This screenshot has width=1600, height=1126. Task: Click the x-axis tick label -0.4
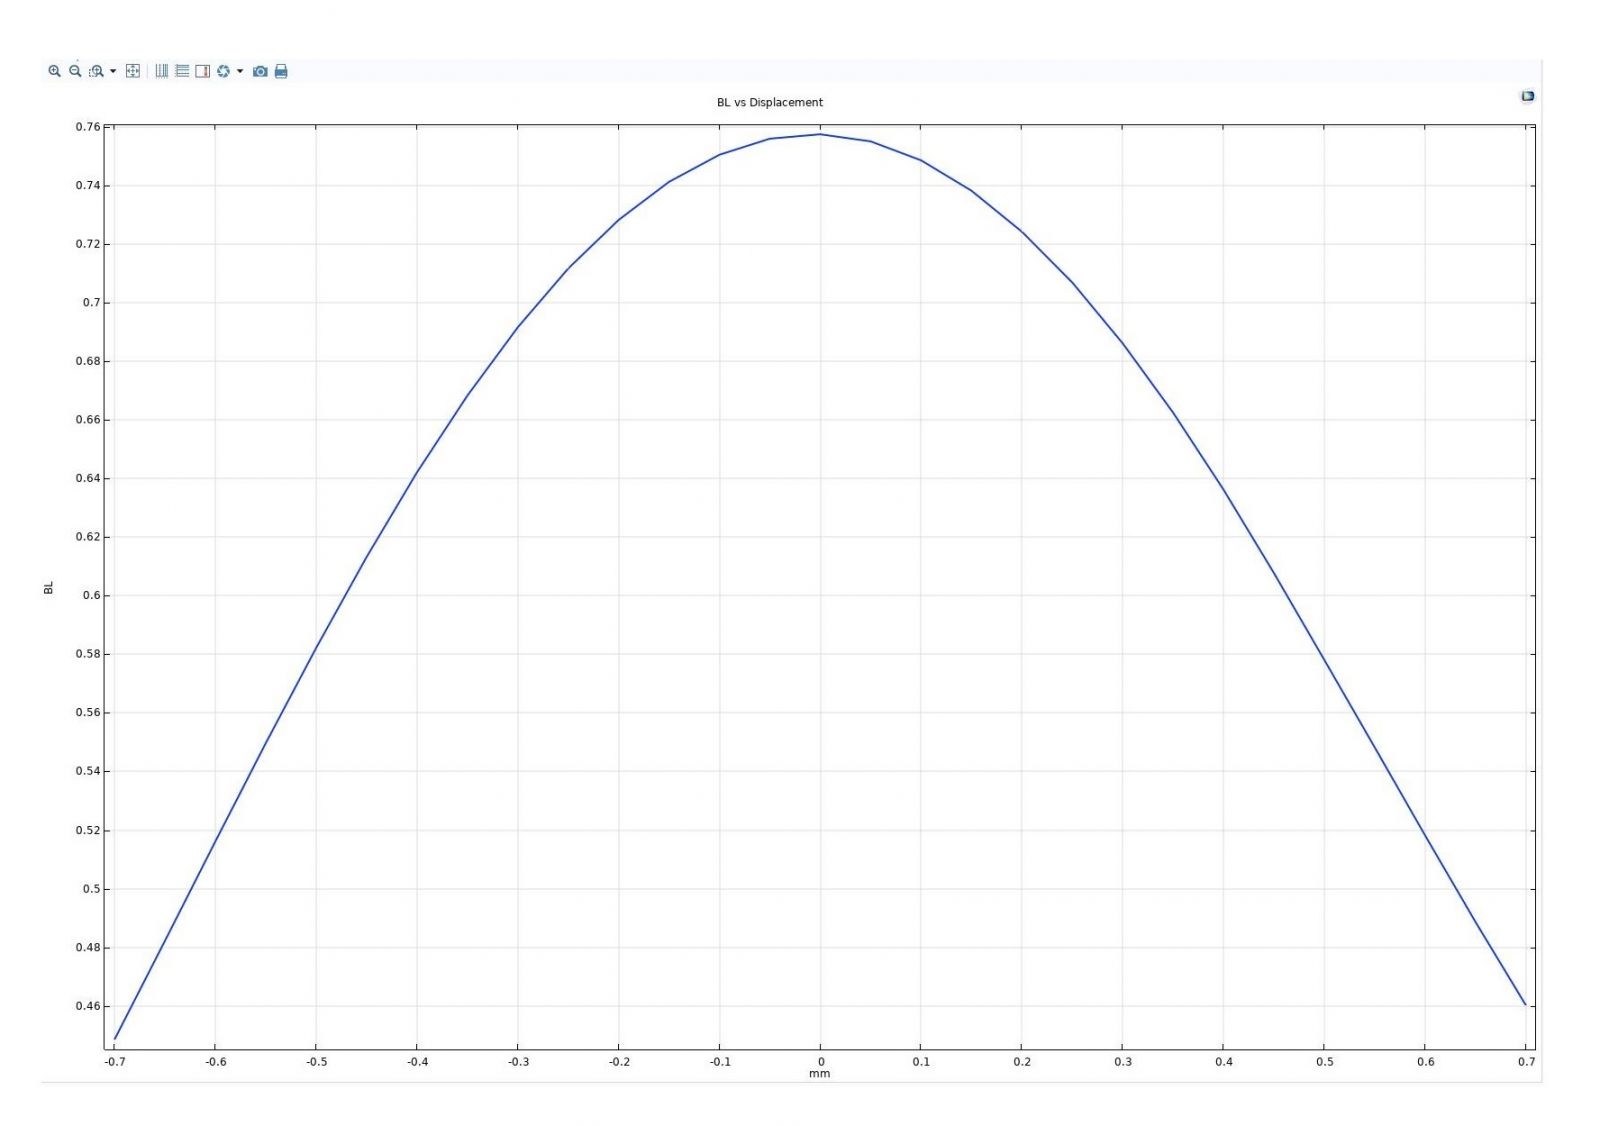417,1061
